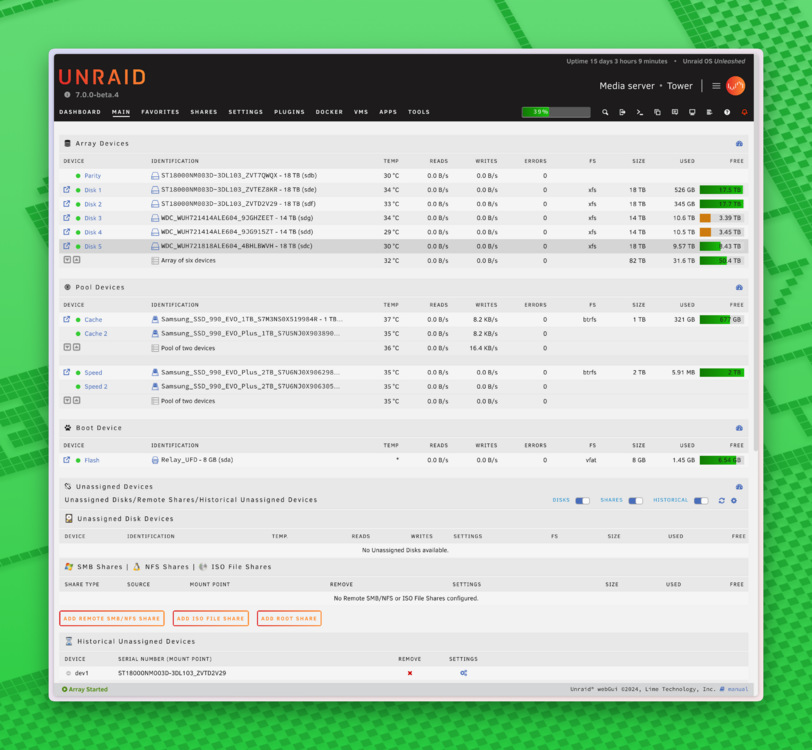Click the 39% progress bar in header
Viewport: 812px width, 750px height.
tap(556, 112)
